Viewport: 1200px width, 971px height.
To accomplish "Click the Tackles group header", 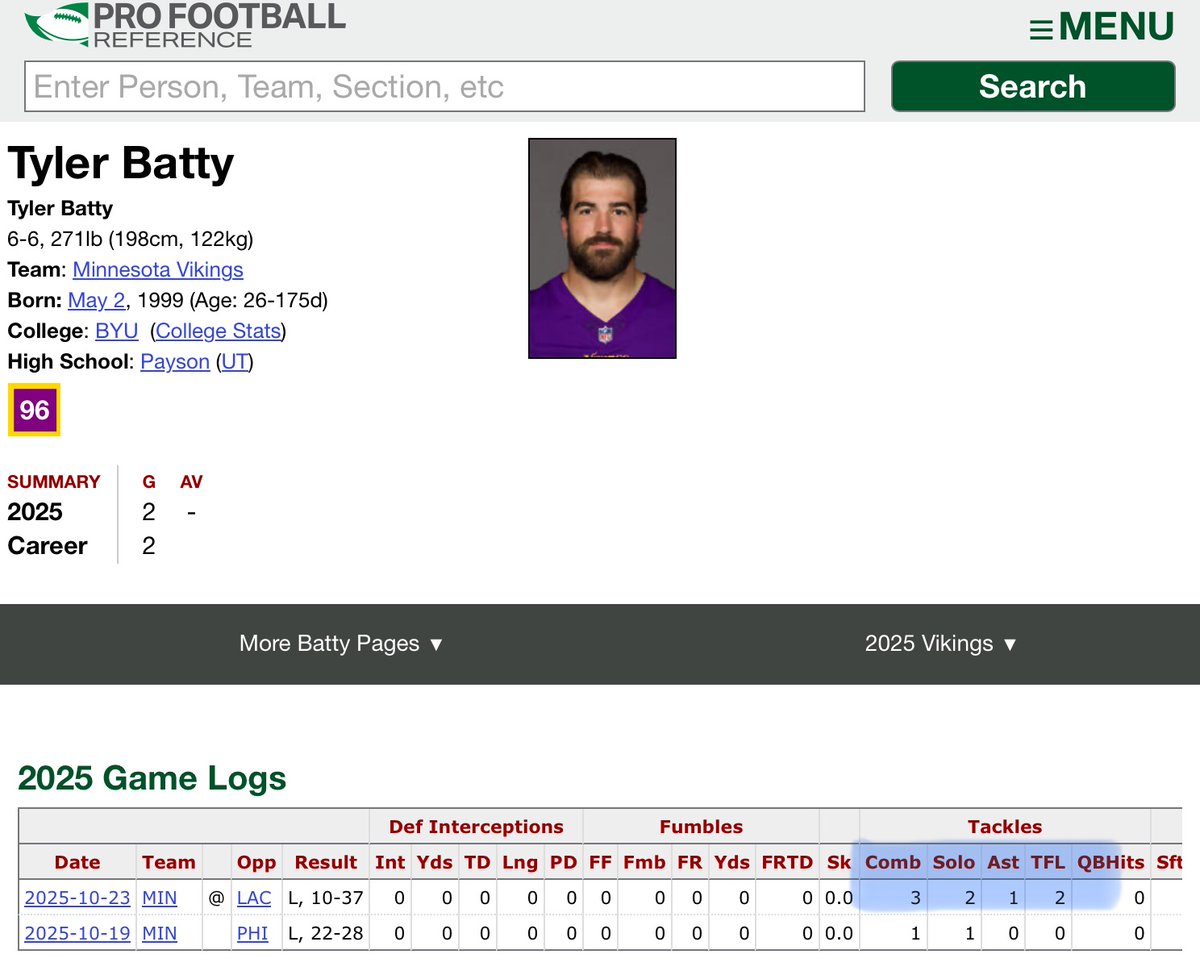I will pyautogui.click(x=1005, y=827).
